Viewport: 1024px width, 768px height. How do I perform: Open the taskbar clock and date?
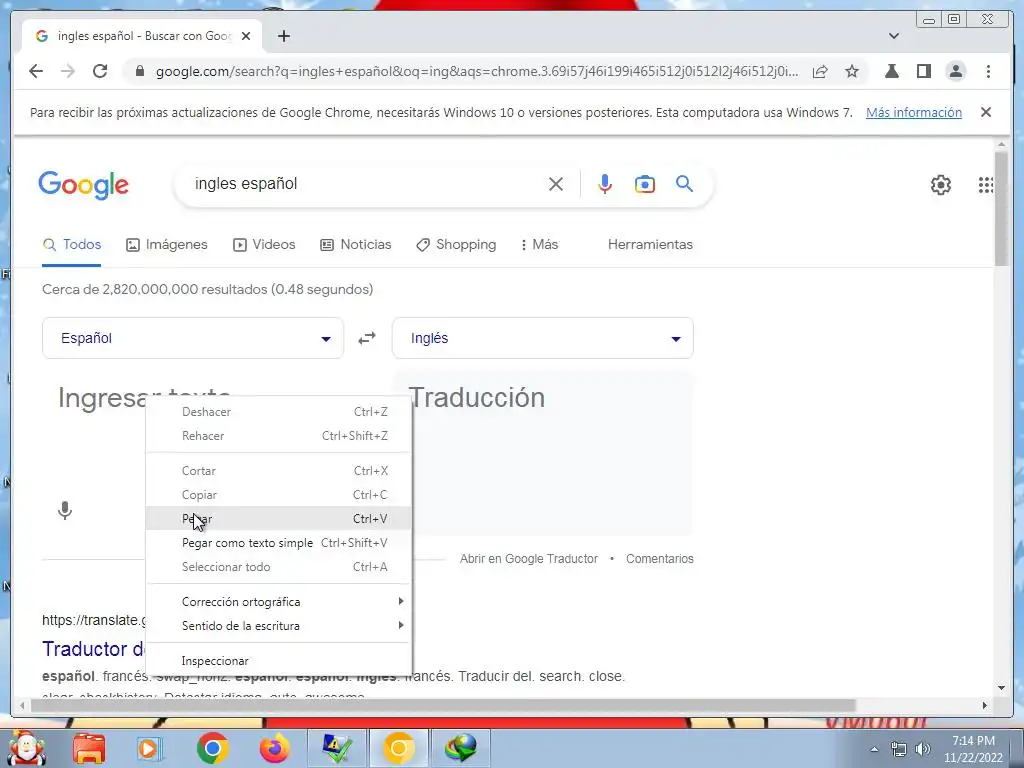pyautogui.click(x=973, y=749)
